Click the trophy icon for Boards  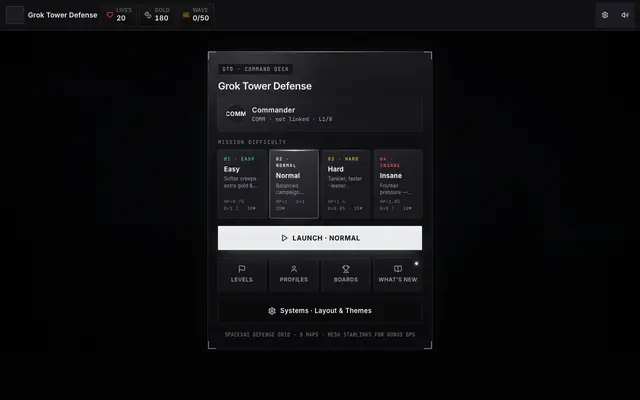[x=346, y=269]
